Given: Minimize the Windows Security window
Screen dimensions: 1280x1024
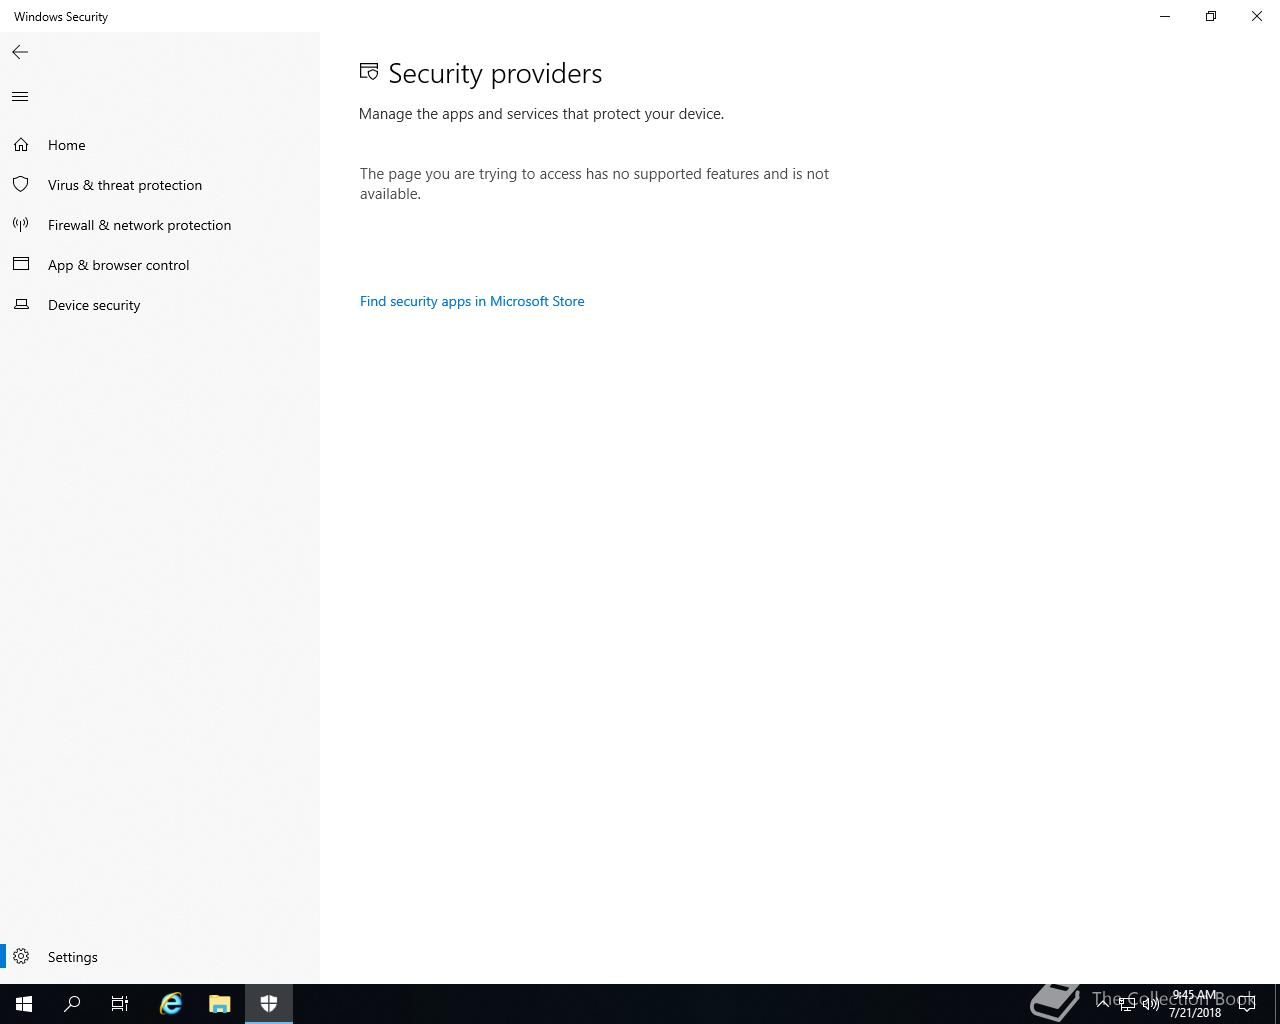Looking at the screenshot, I should pos(1165,16).
